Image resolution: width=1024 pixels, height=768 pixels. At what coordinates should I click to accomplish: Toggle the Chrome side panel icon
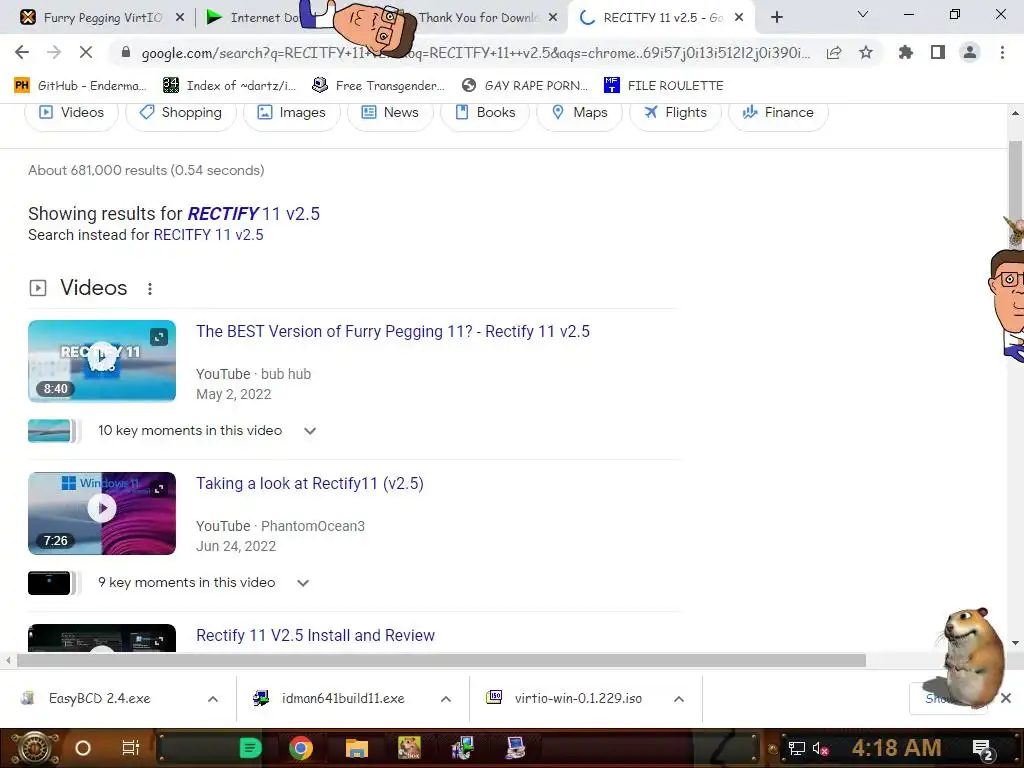tap(938, 52)
